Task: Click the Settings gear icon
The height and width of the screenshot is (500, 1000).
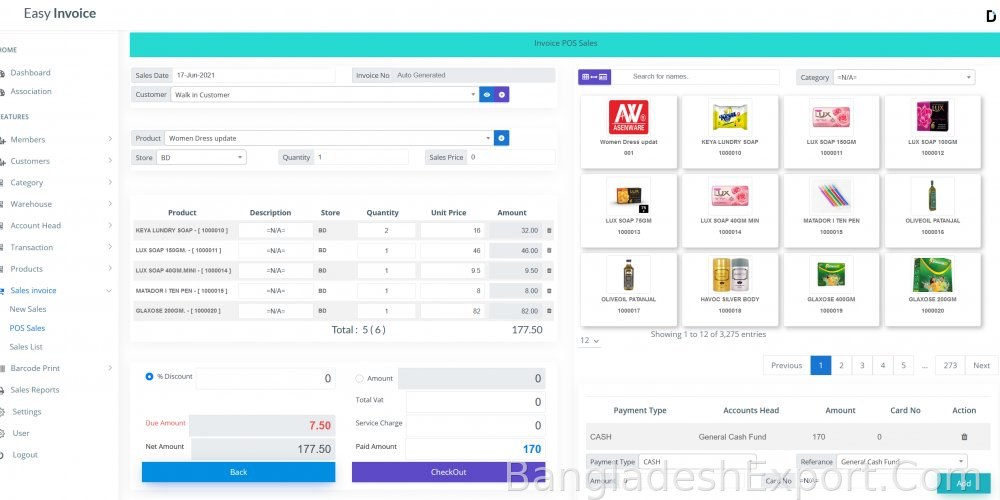Action: pyautogui.click(x=3, y=412)
